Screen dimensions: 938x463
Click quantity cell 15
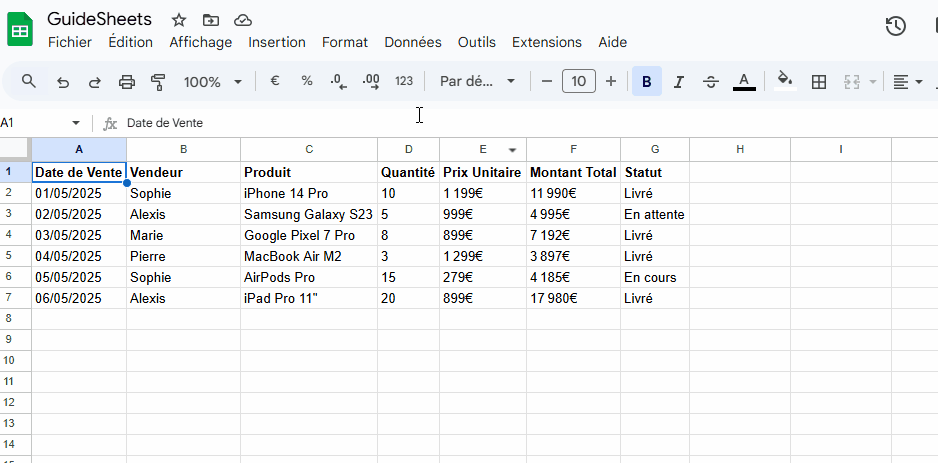click(x=408, y=277)
